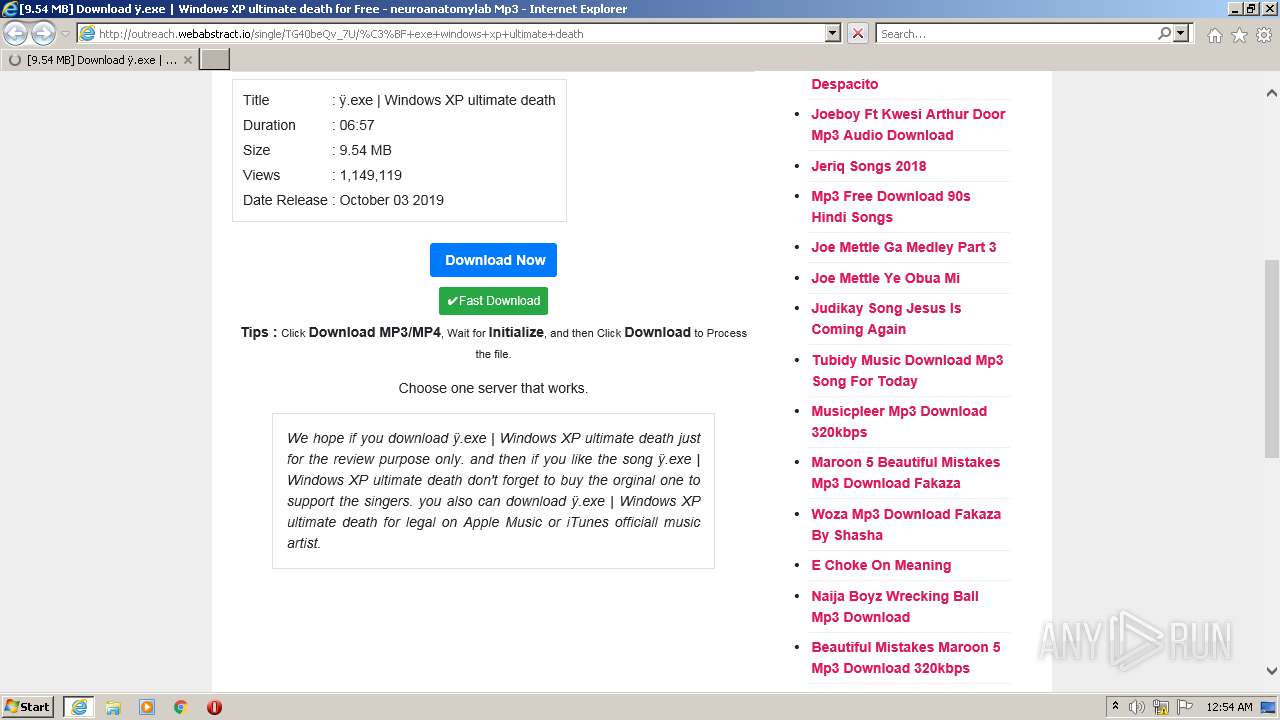
Task: Click the page scrollbar up arrow
Action: tap(1271, 93)
